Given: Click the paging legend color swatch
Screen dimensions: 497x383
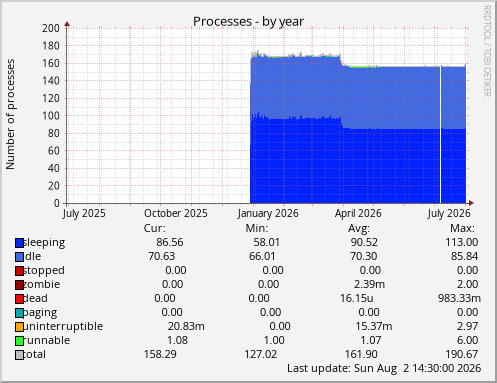Looking at the screenshot, I should pos(19,313).
